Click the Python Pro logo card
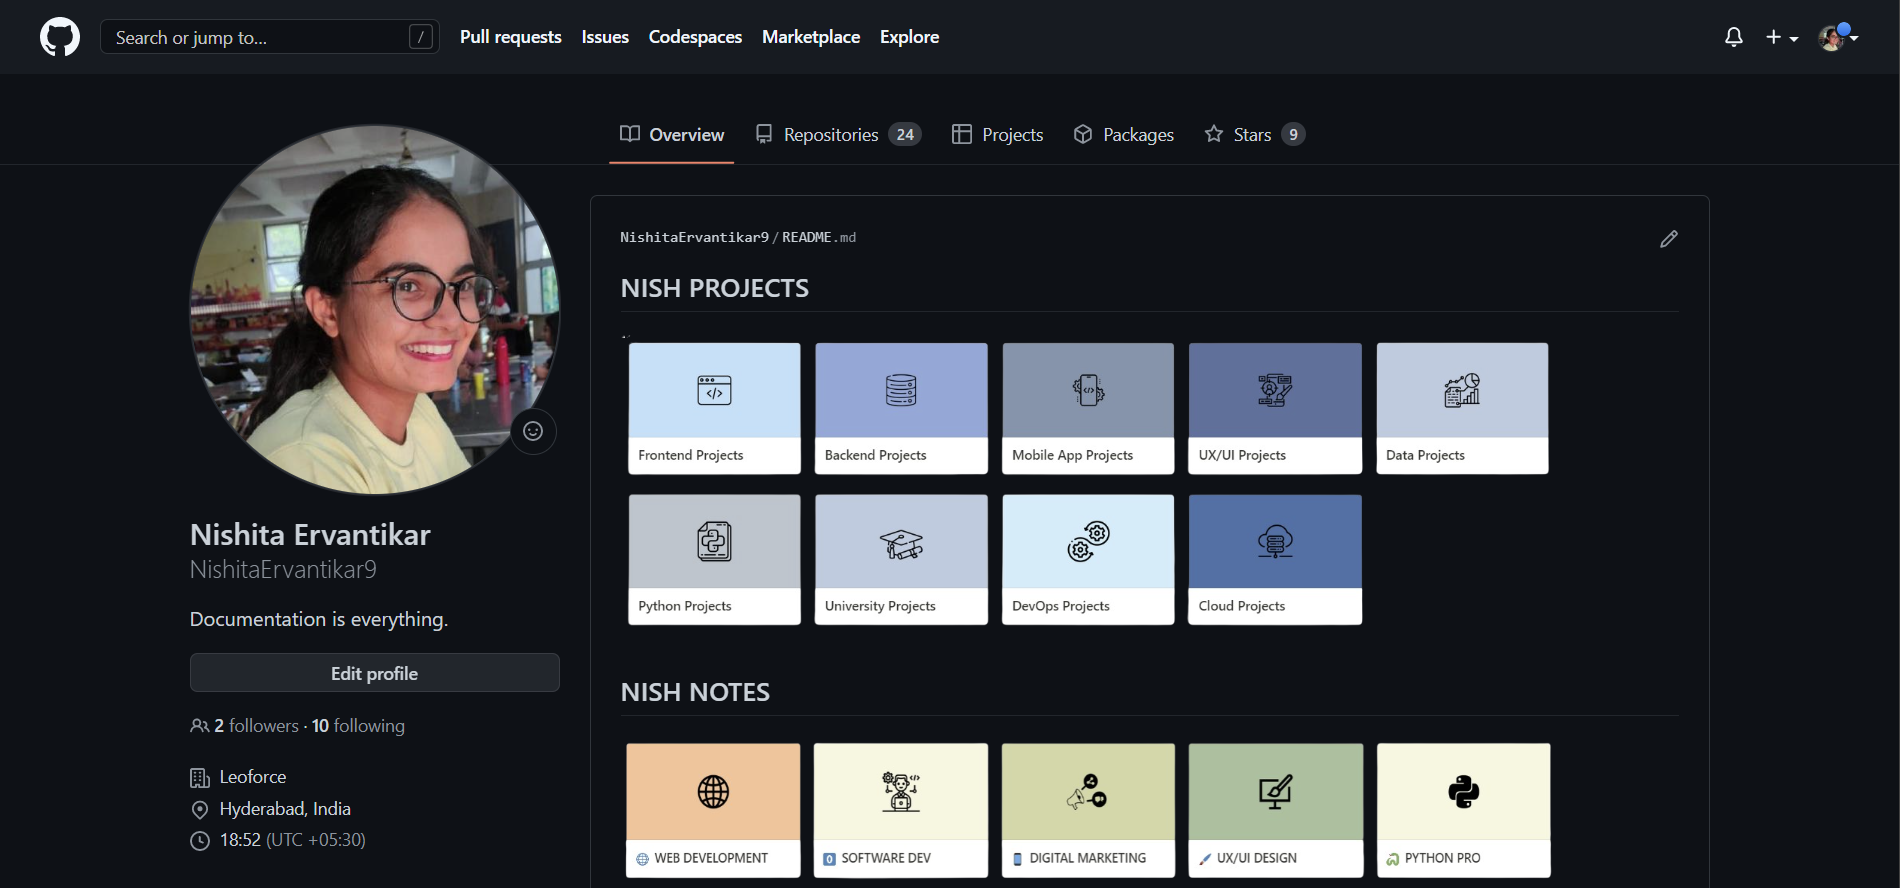The width and height of the screenshot is (1900, 888). tap(1463, 792)
